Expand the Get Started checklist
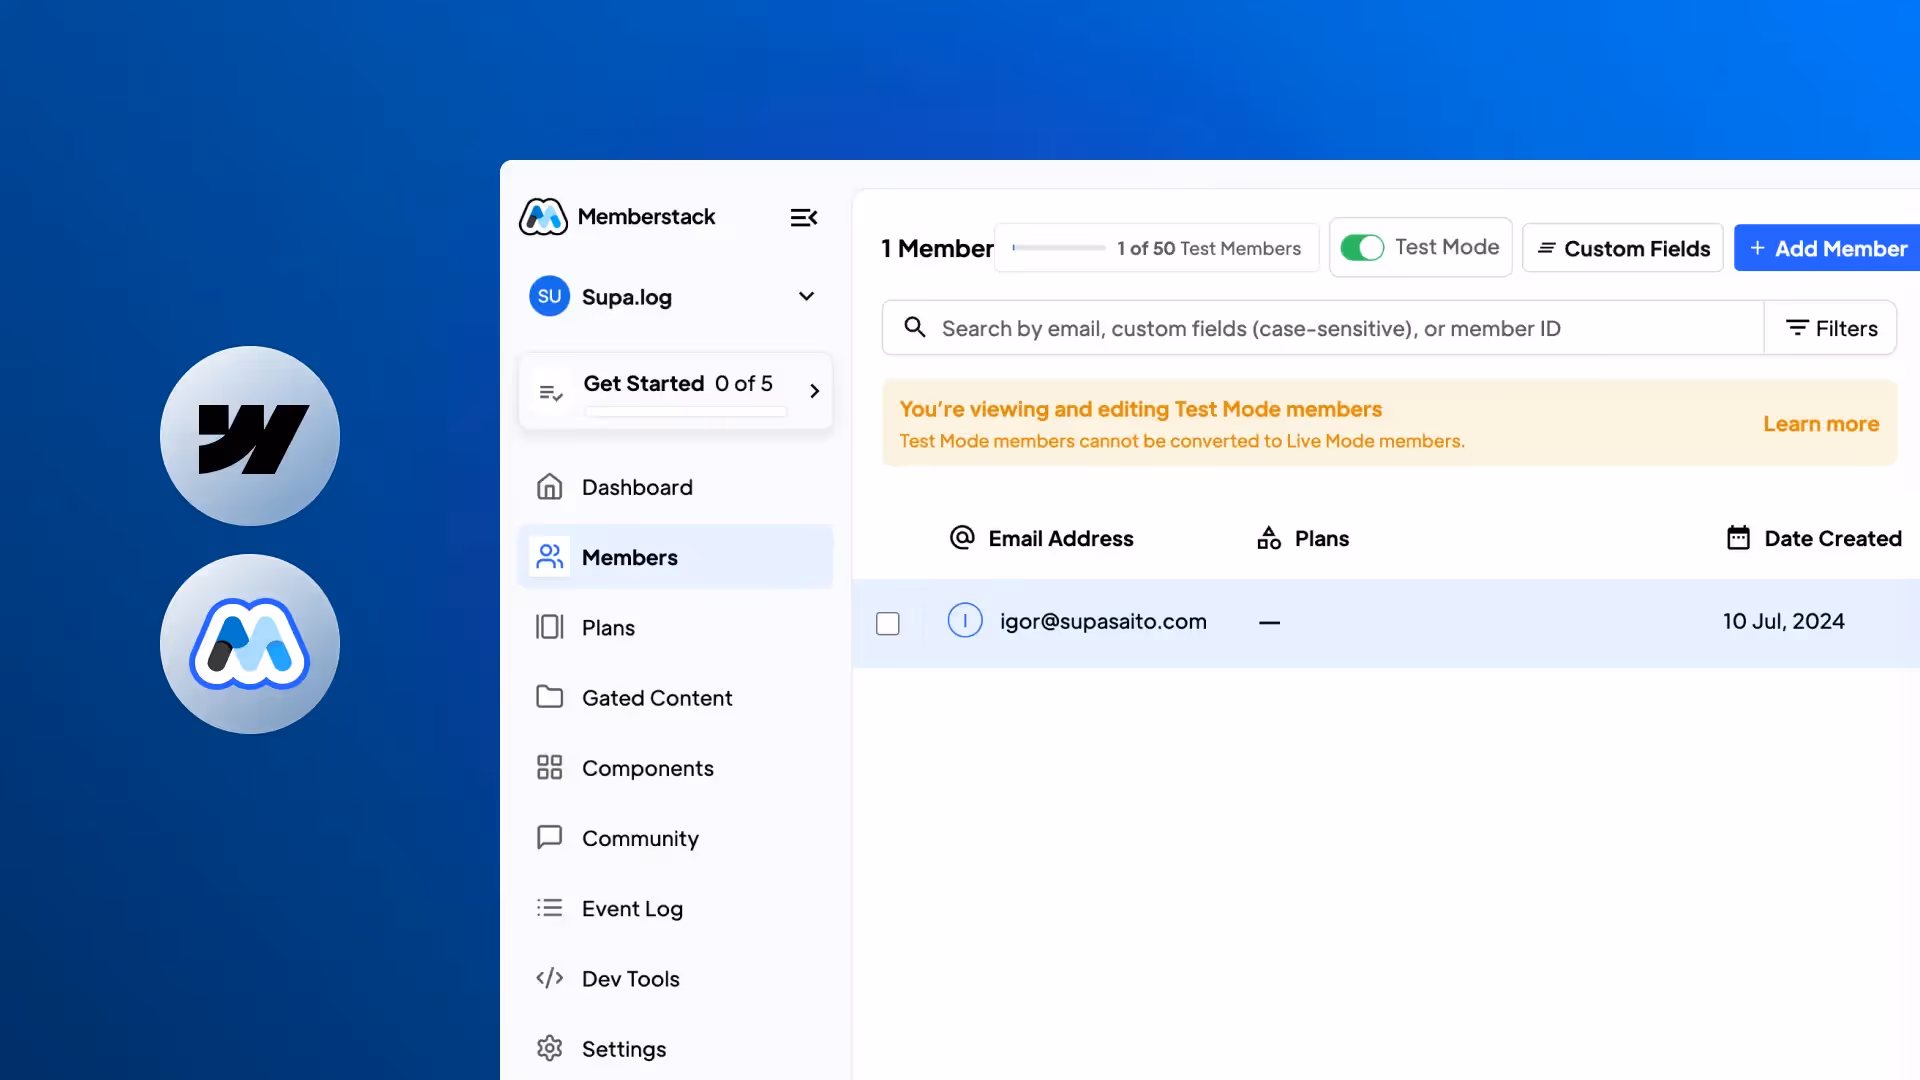The image size is (1920, 1080). tap(814, 391)
